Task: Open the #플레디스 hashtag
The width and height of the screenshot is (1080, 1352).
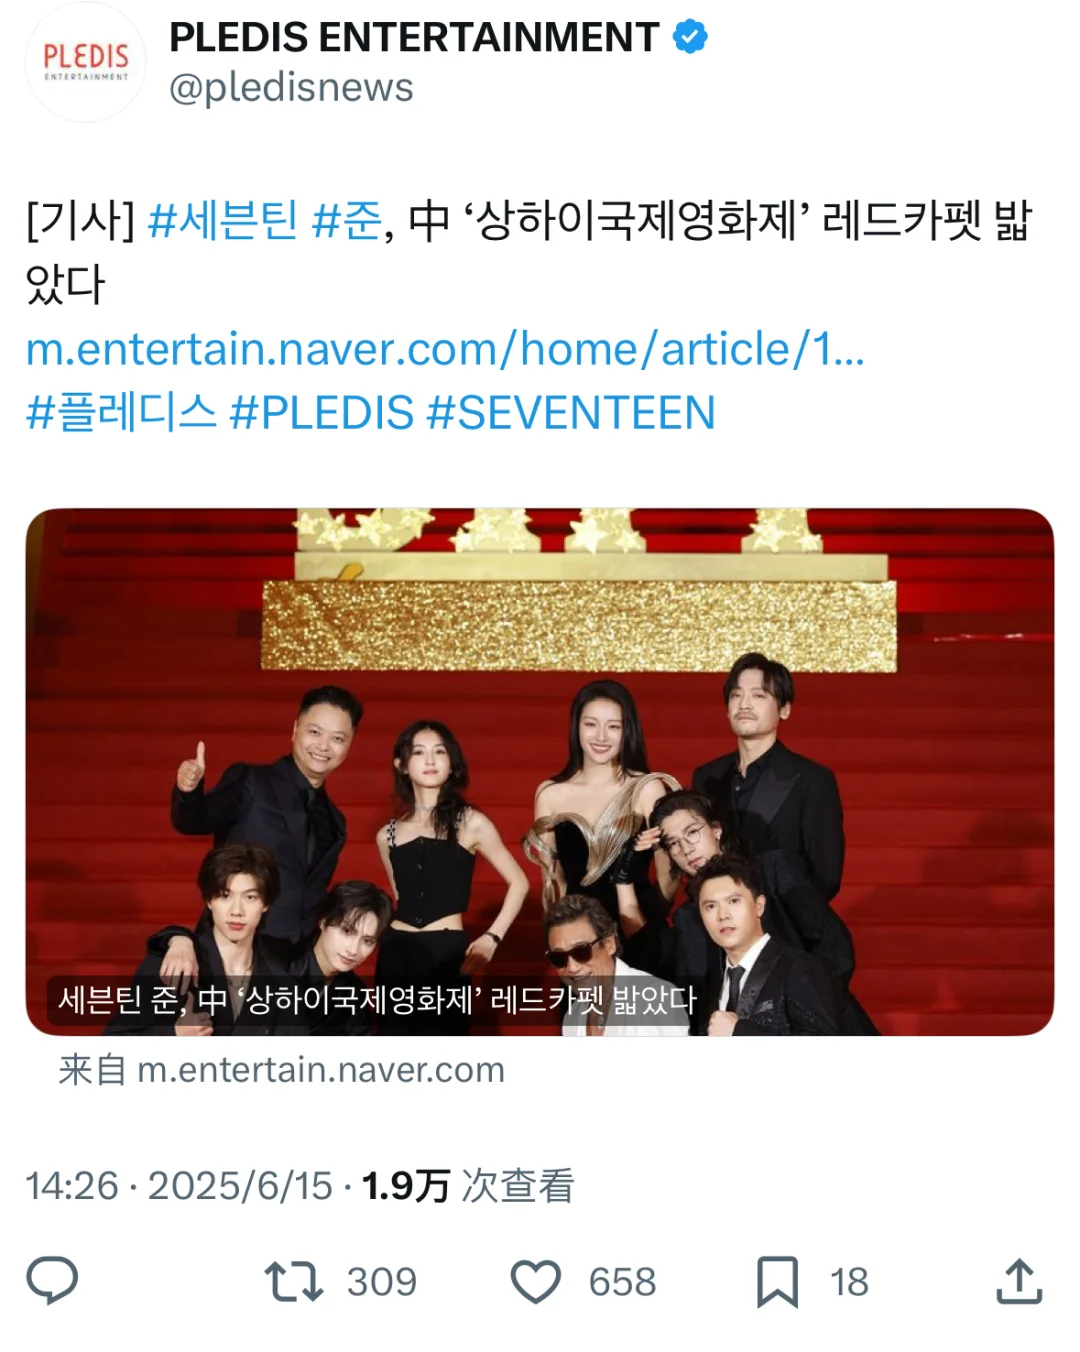Action: click(121, 412)
